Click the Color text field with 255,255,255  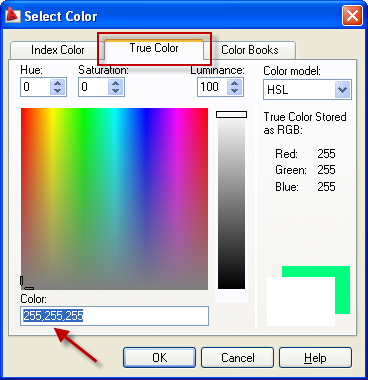[114, 316]
